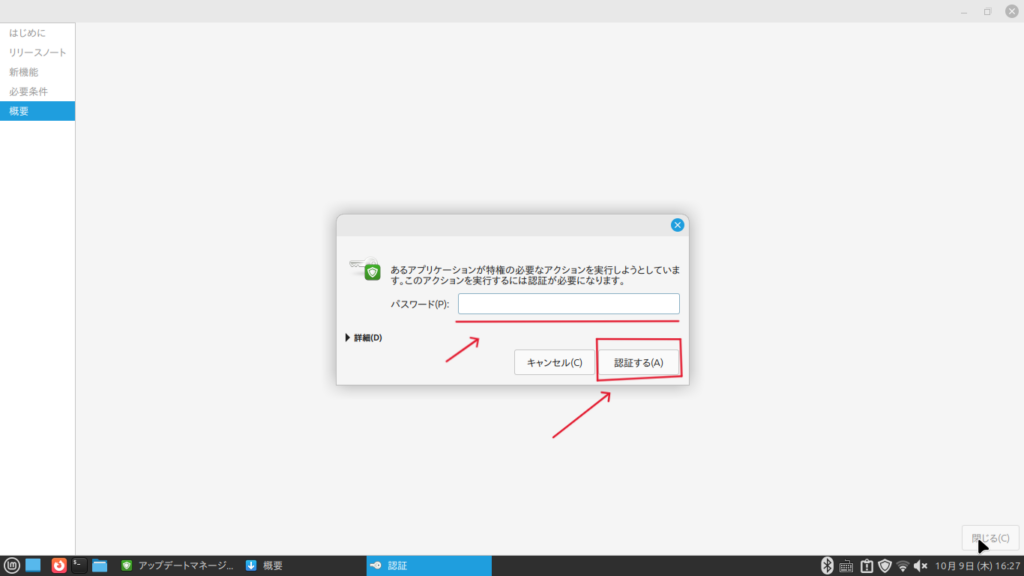Switch to the 新機能 sidebar item

(x=24, y=72)
